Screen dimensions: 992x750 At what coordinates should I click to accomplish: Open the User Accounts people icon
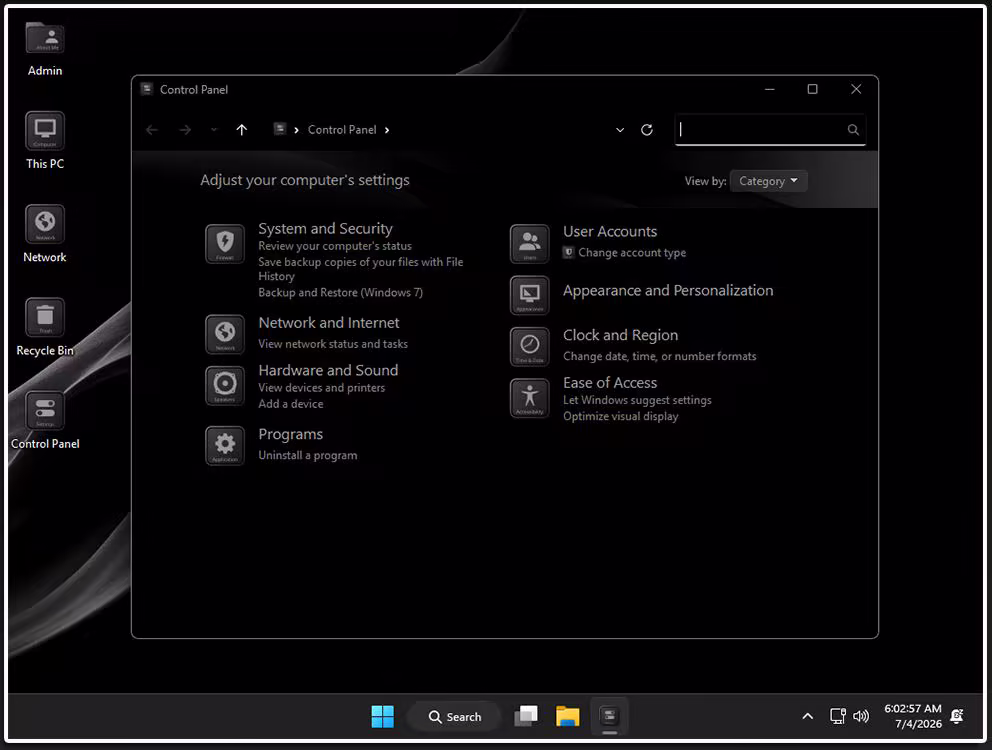[x=530, y=244]
